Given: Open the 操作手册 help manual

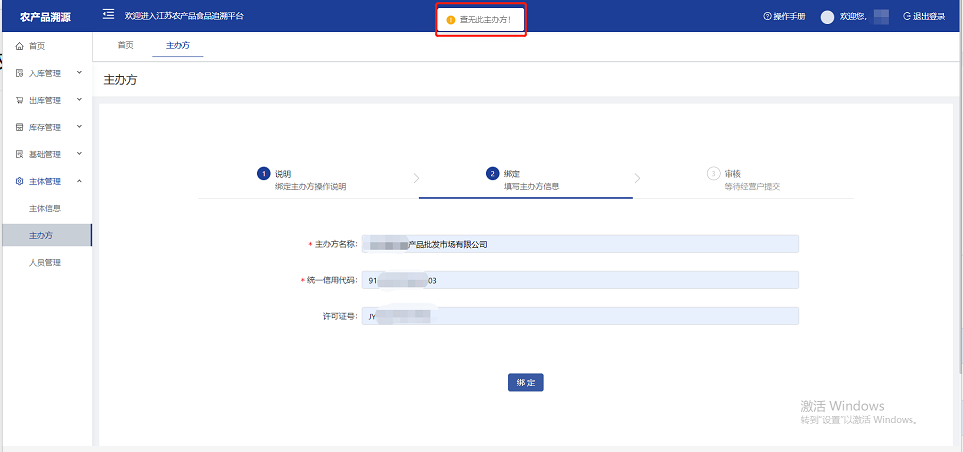Looking at the screenshot, I should (784, 17).
